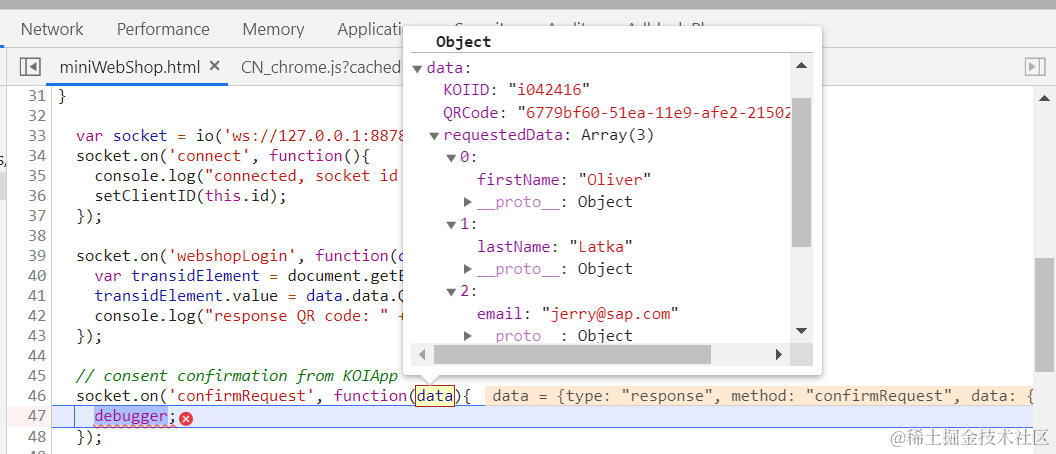
Task: Toggle the file navigator sidebar icon
Action: [30, 67]
